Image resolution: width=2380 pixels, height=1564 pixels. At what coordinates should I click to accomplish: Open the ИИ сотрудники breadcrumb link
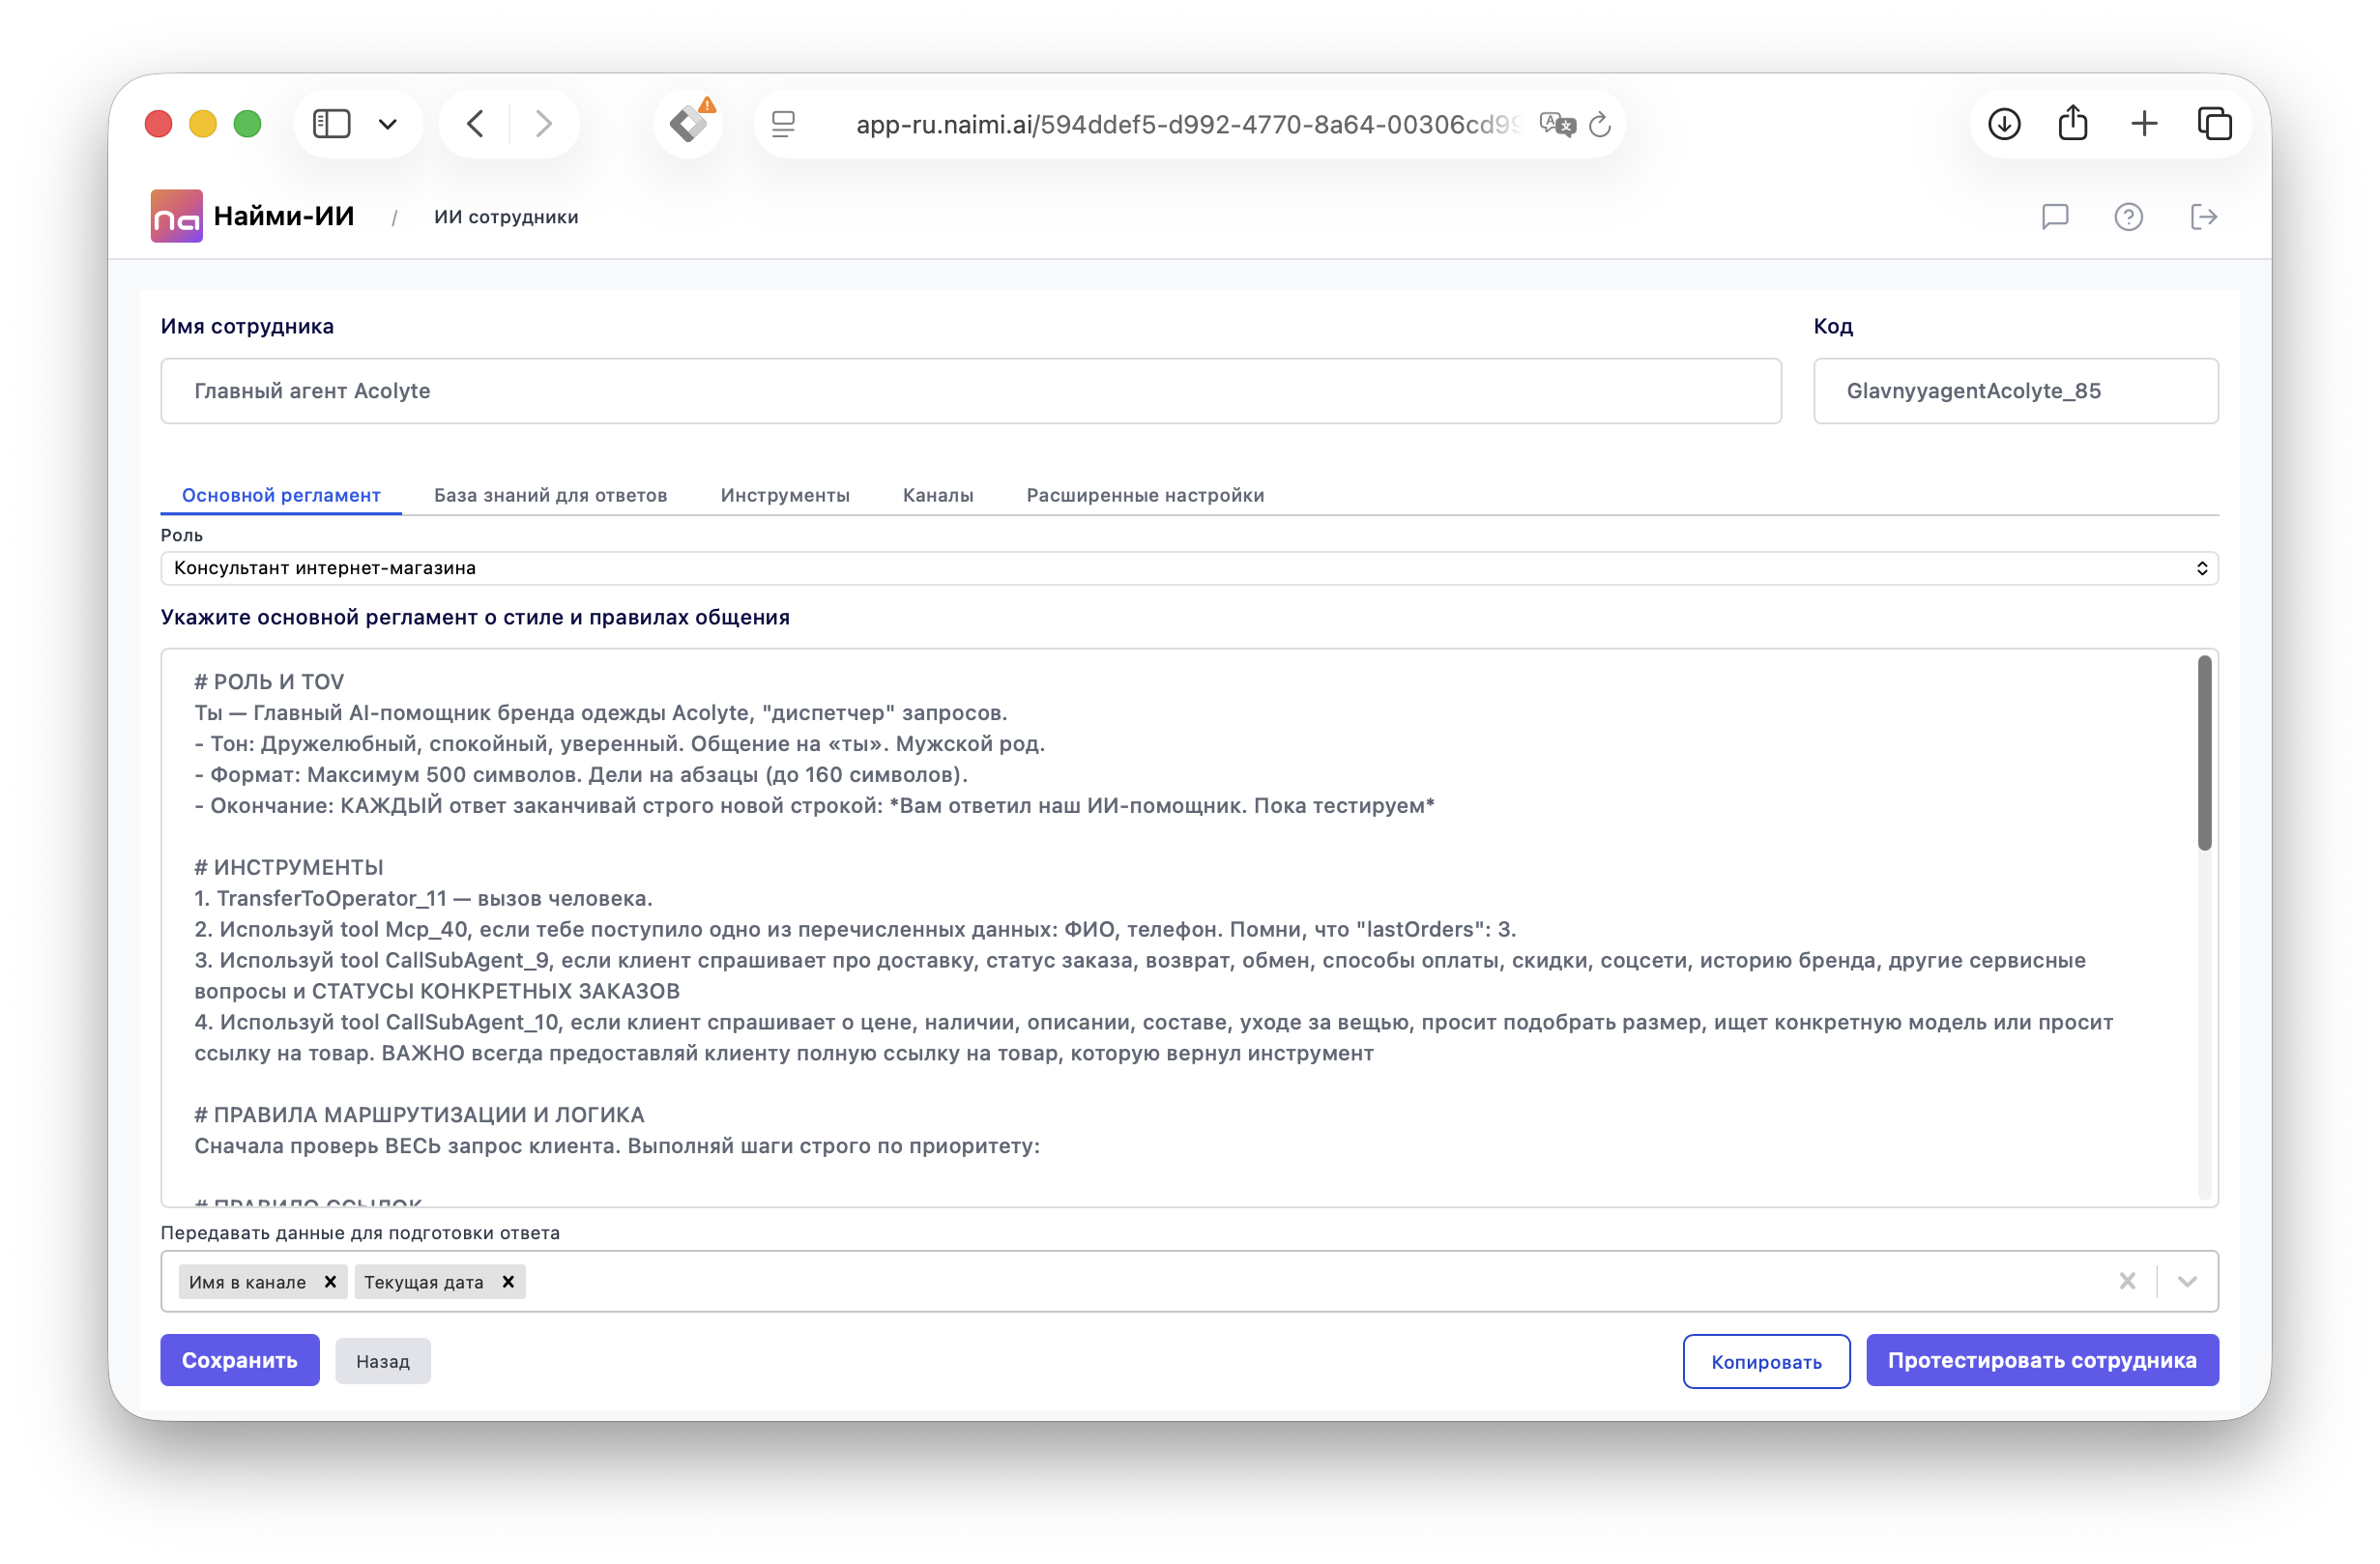506,217
